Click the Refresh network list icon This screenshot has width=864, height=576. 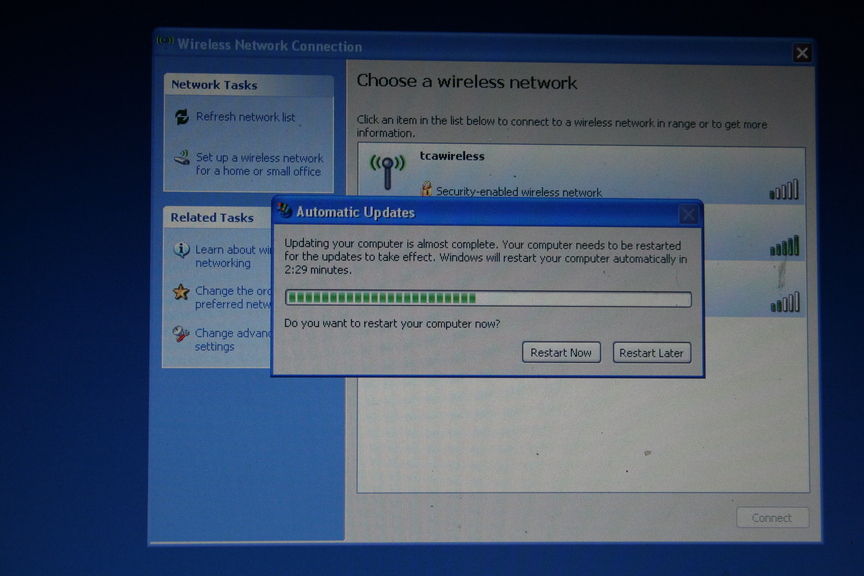point(182,117)
